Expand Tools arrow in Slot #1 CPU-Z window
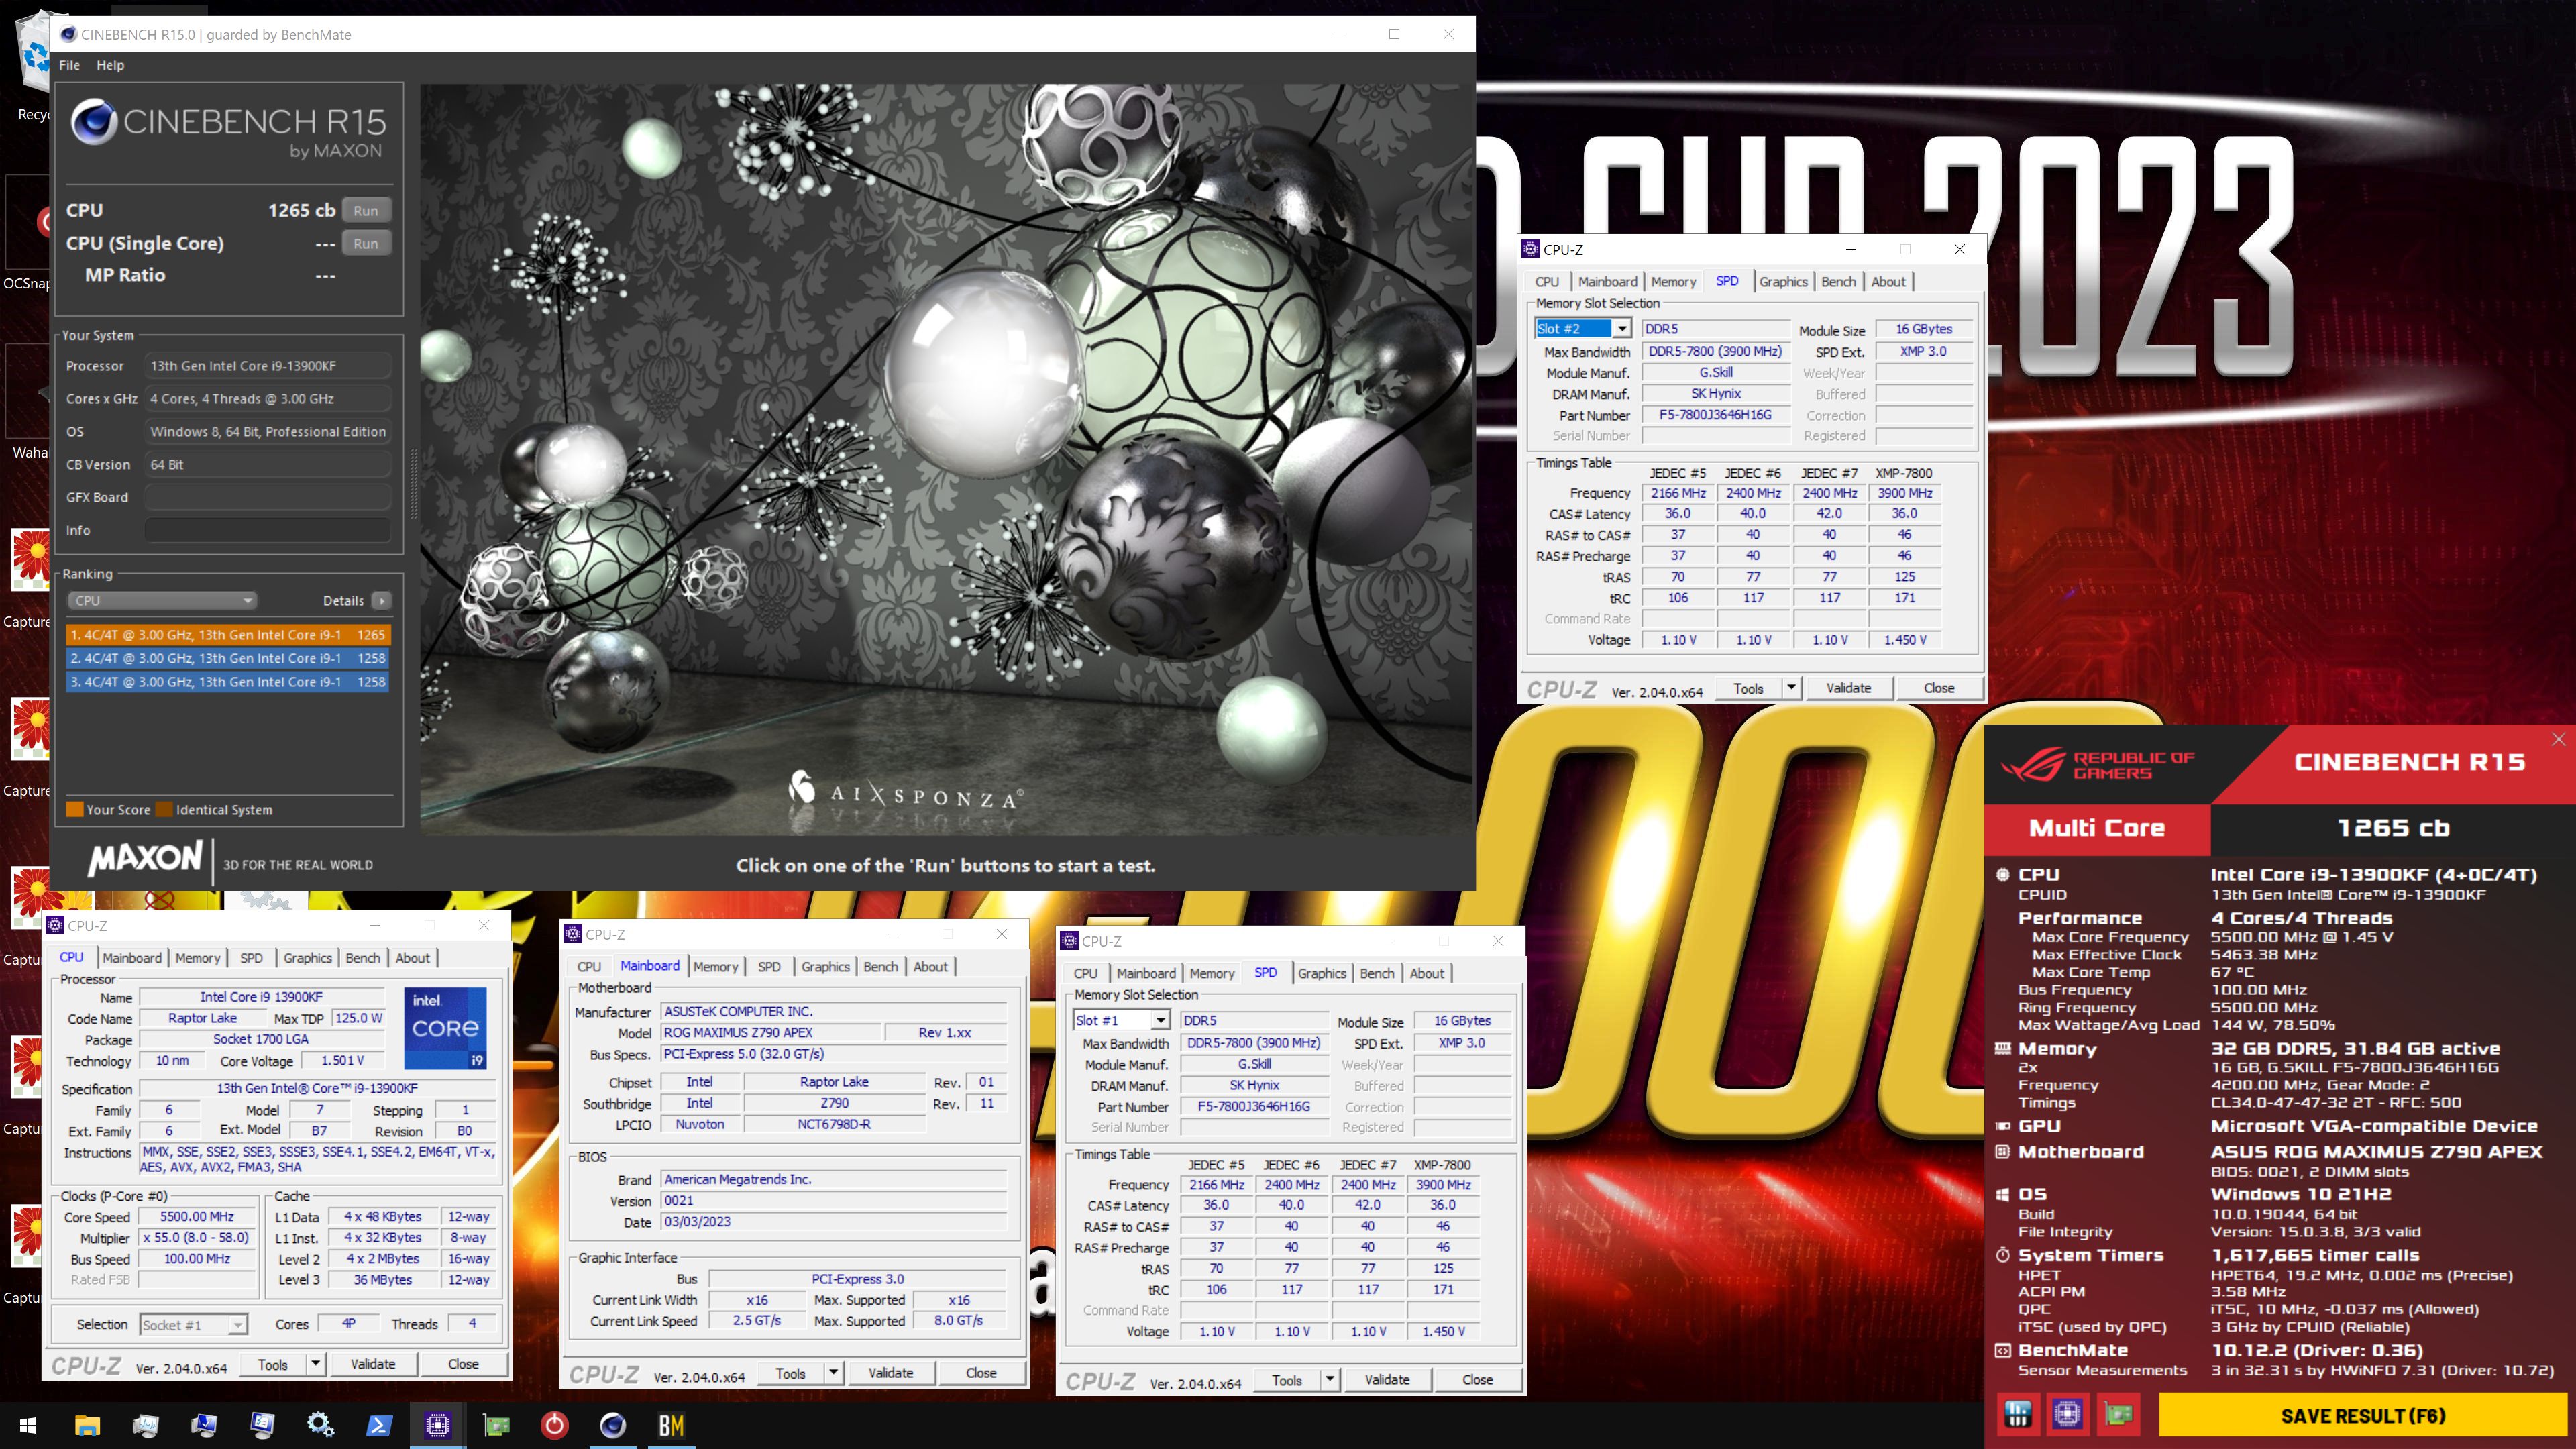This screenshot has height=1449, width=2576. coord(1330,1380)
